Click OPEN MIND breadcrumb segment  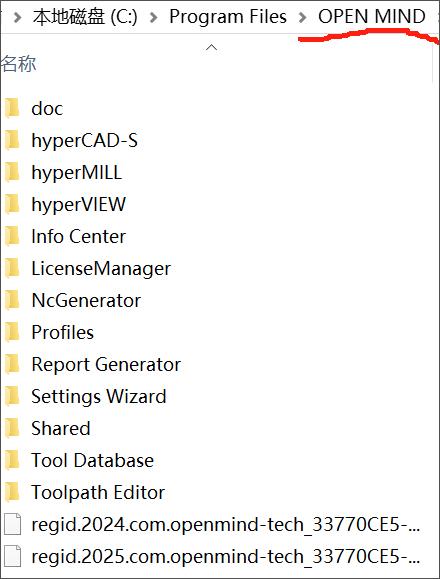[x=372, y=17]
